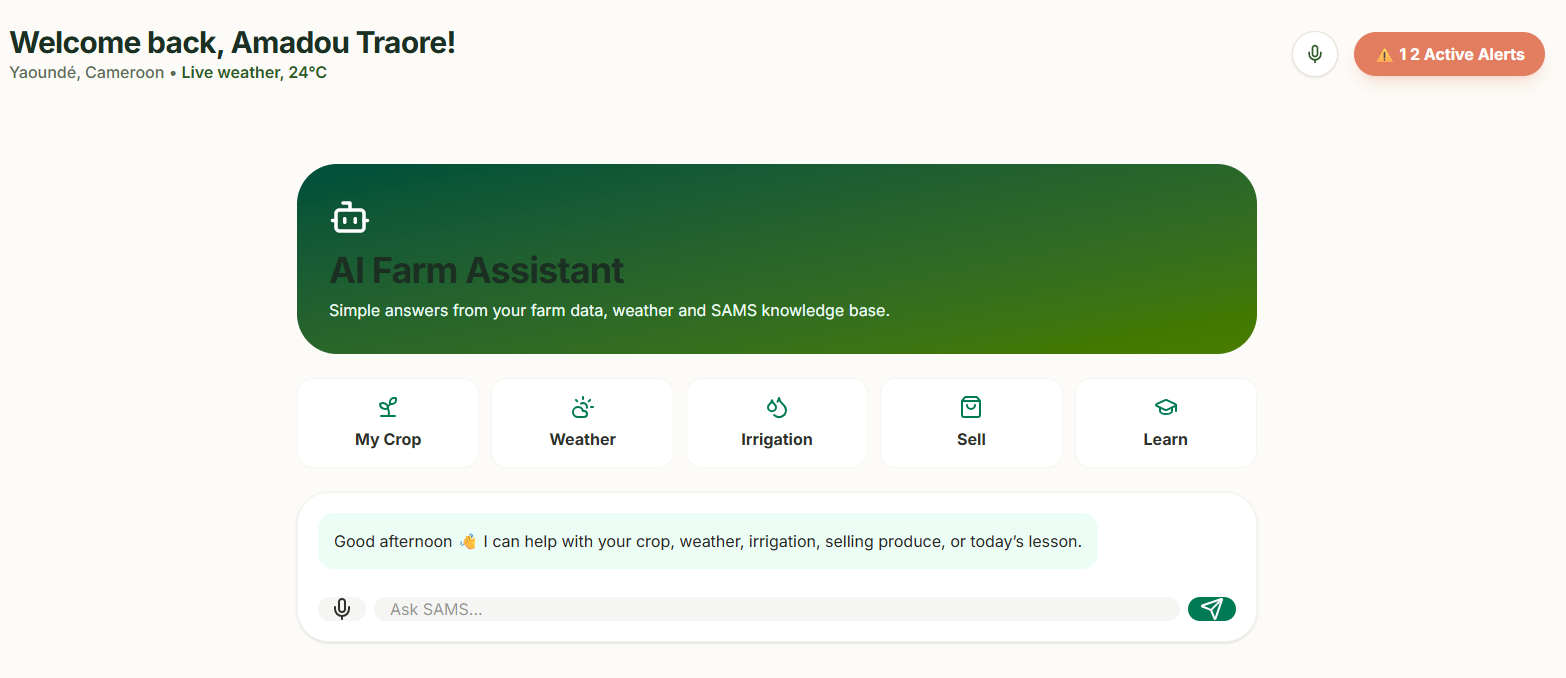The image size is (1566, 678).
Task: Open the Learn quick action label
Action: 1166,439
